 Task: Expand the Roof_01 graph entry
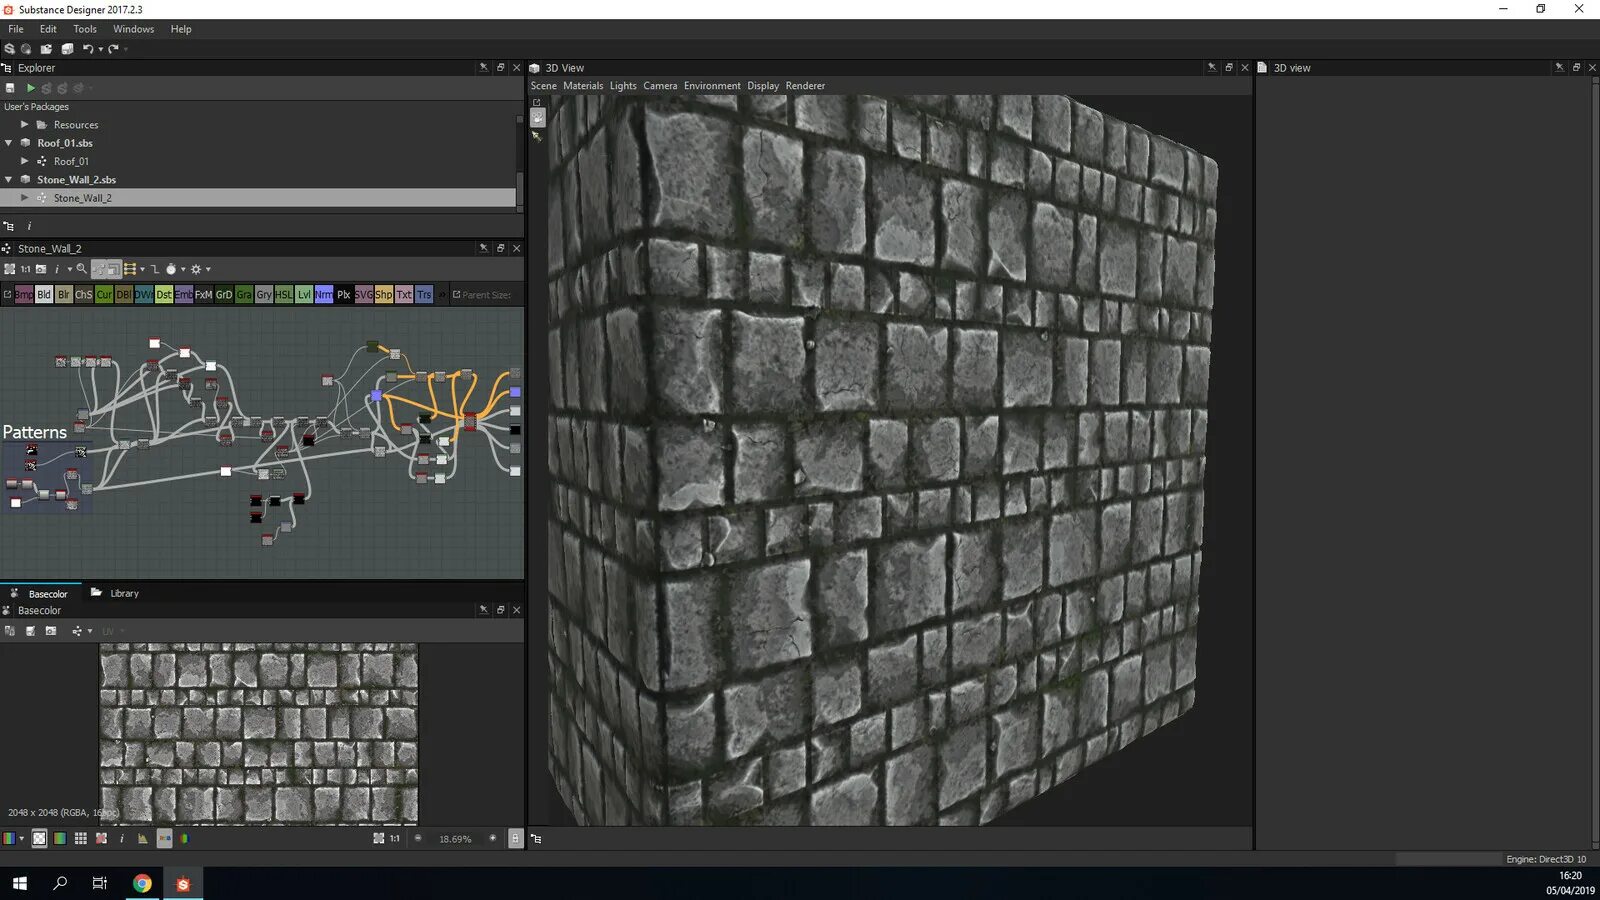point(24,161)
